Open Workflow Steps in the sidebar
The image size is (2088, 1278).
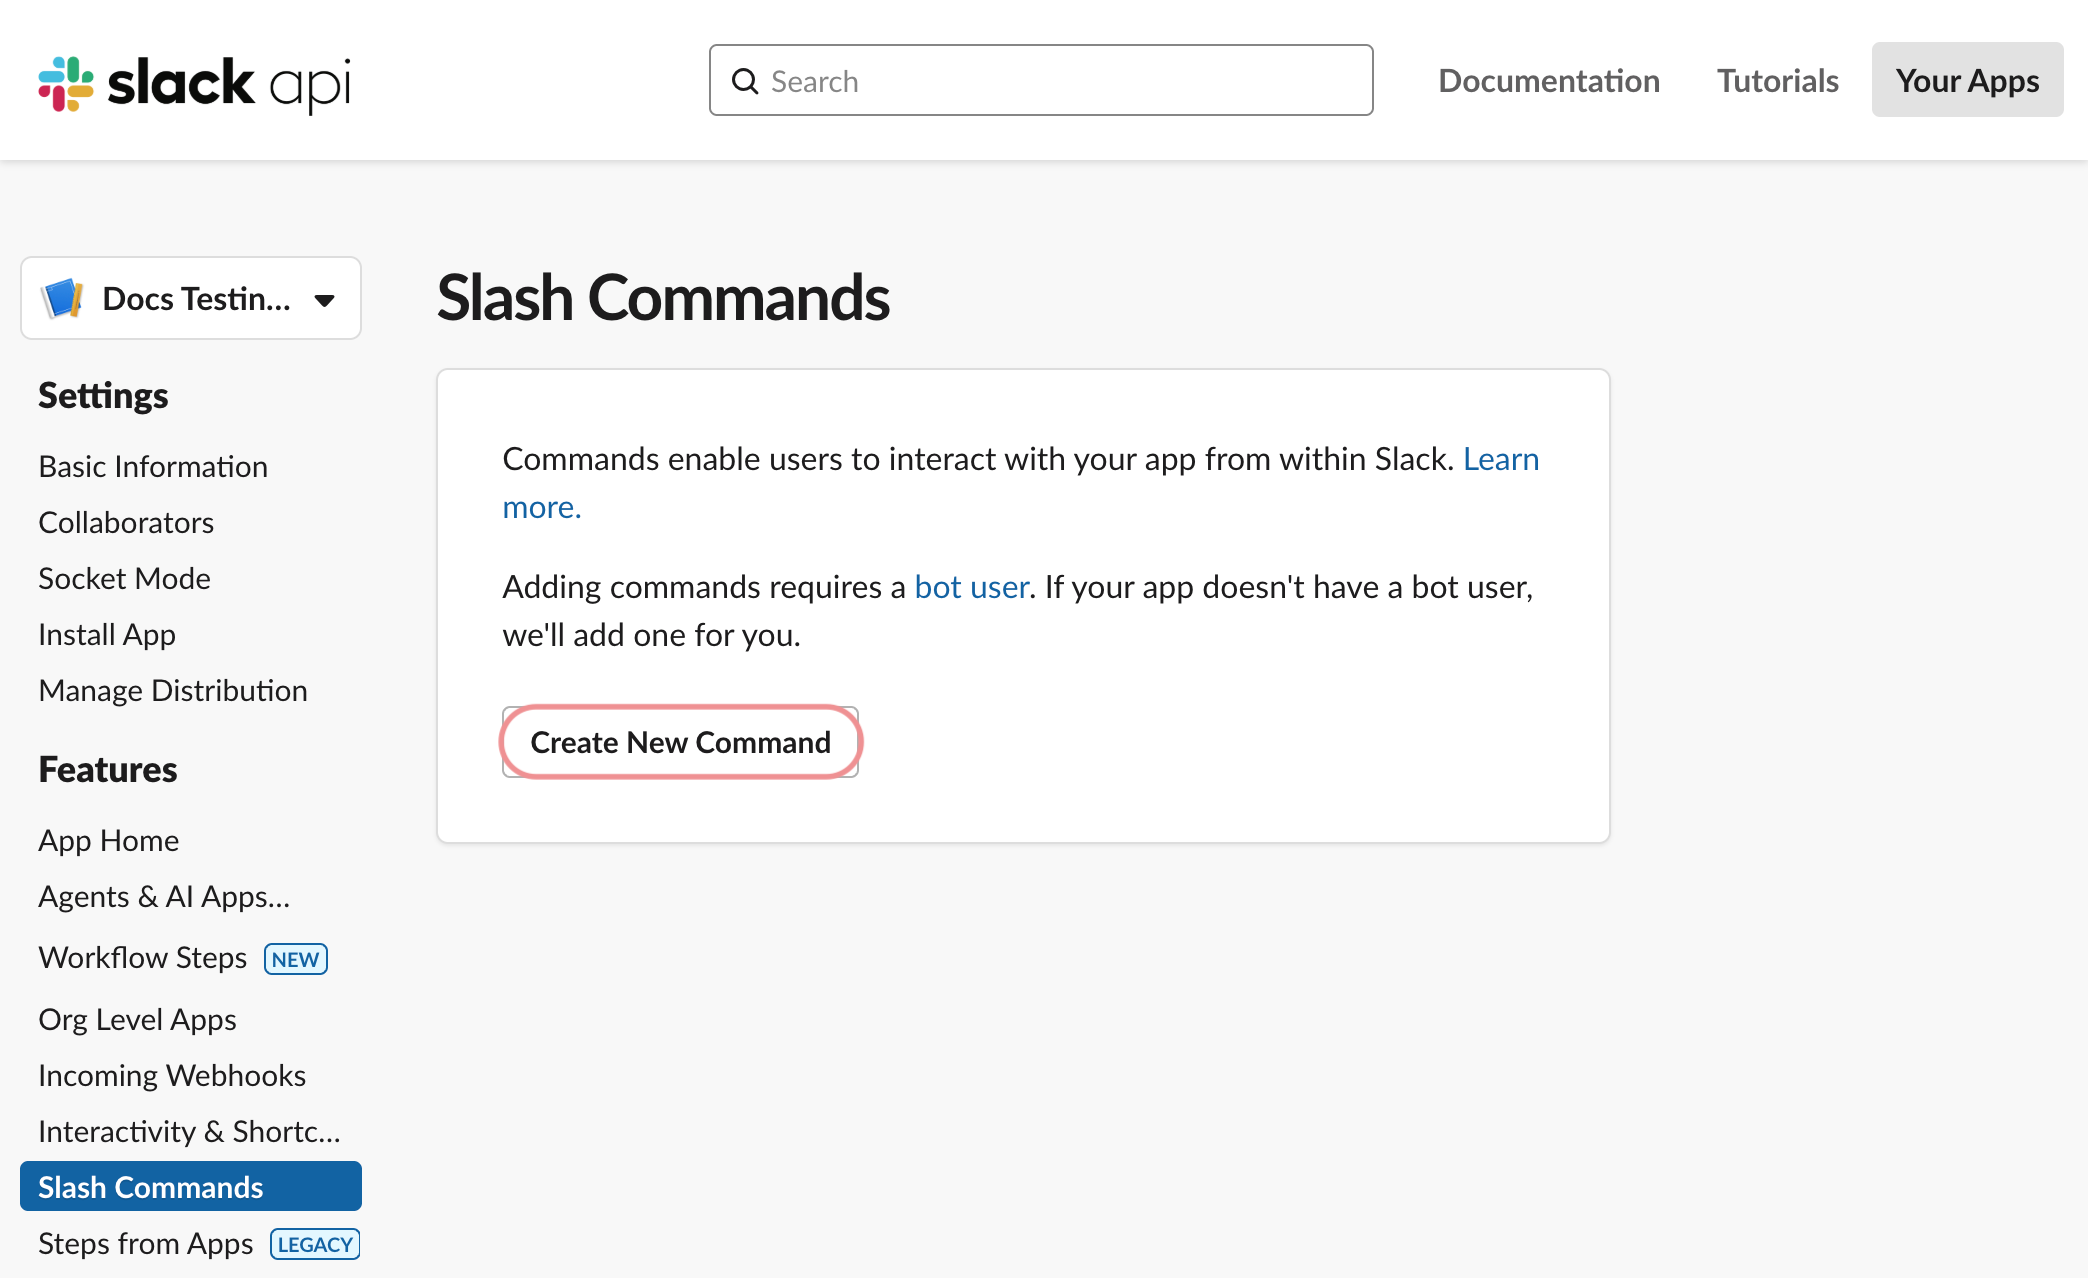[x=143, y=957]
